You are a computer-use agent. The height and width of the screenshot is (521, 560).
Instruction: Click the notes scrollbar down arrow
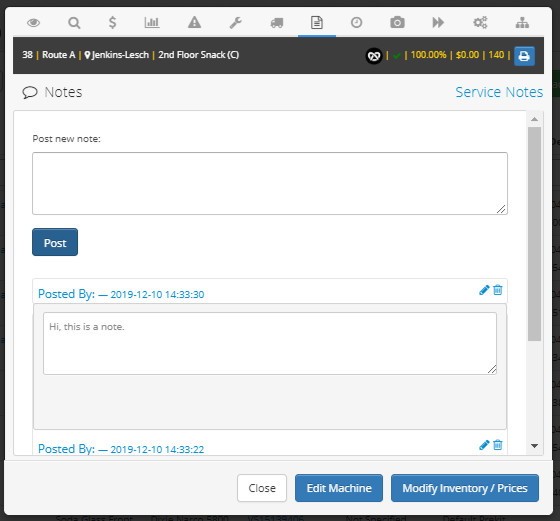tap(534, 446)
